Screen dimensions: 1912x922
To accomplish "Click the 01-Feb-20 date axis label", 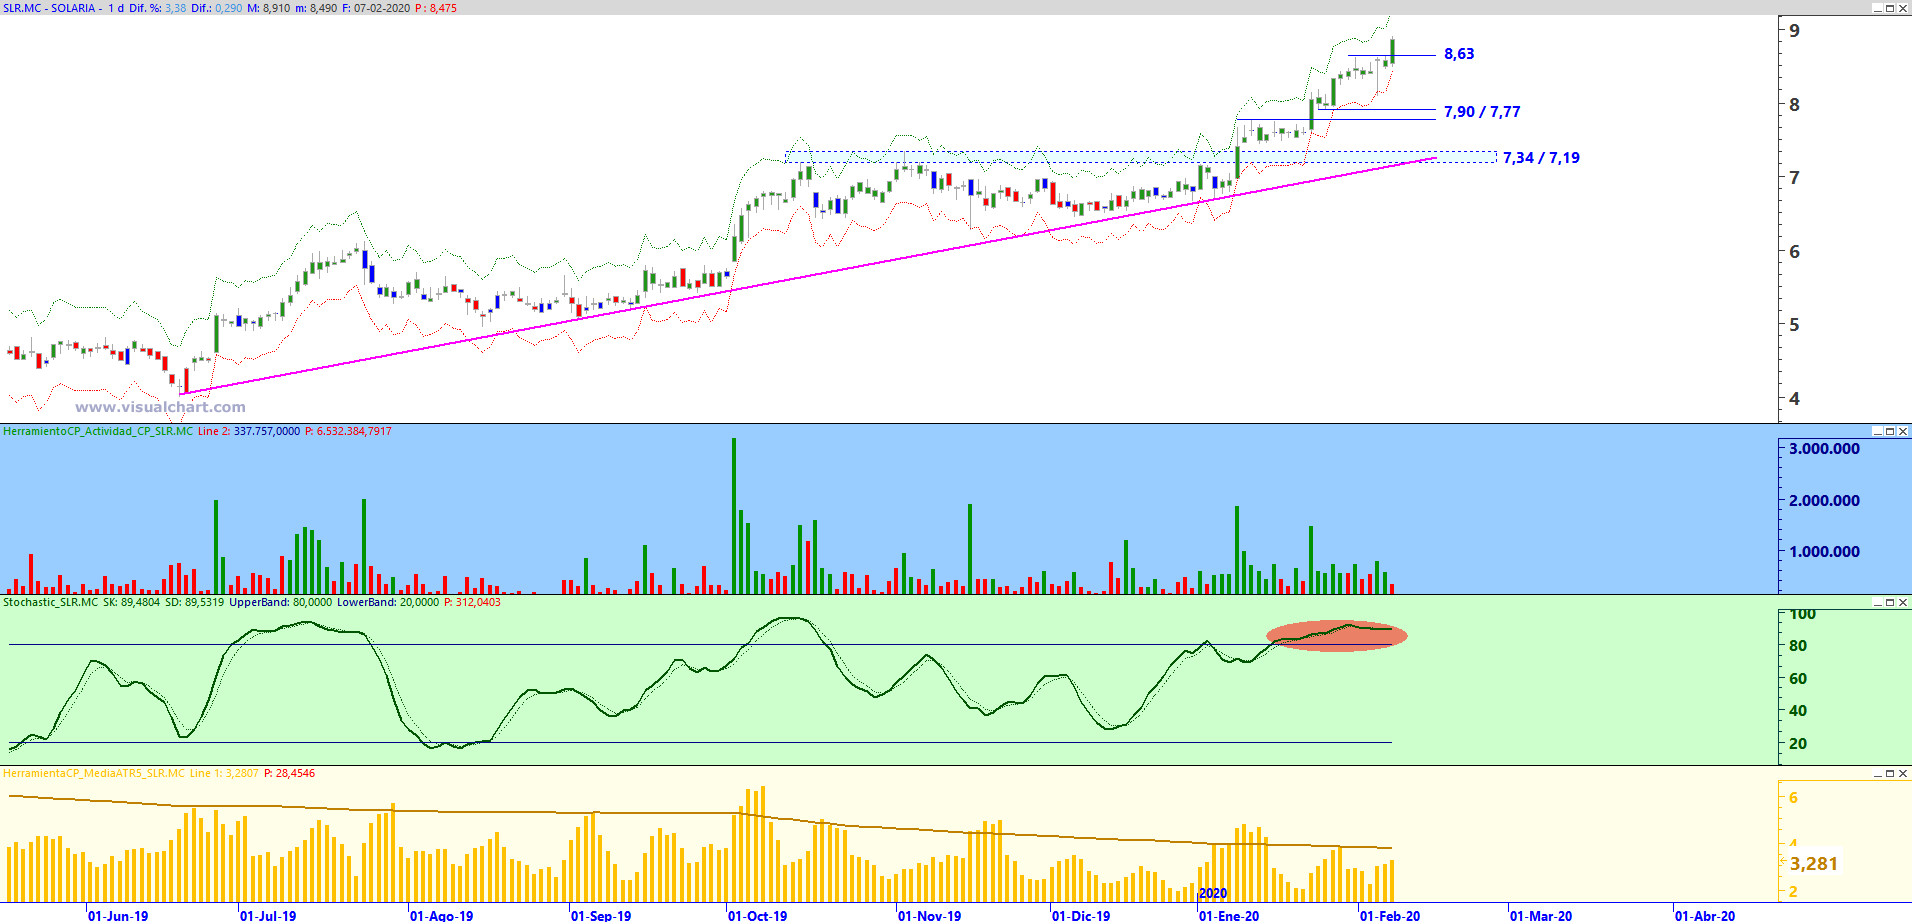I will pos(1390,915).
